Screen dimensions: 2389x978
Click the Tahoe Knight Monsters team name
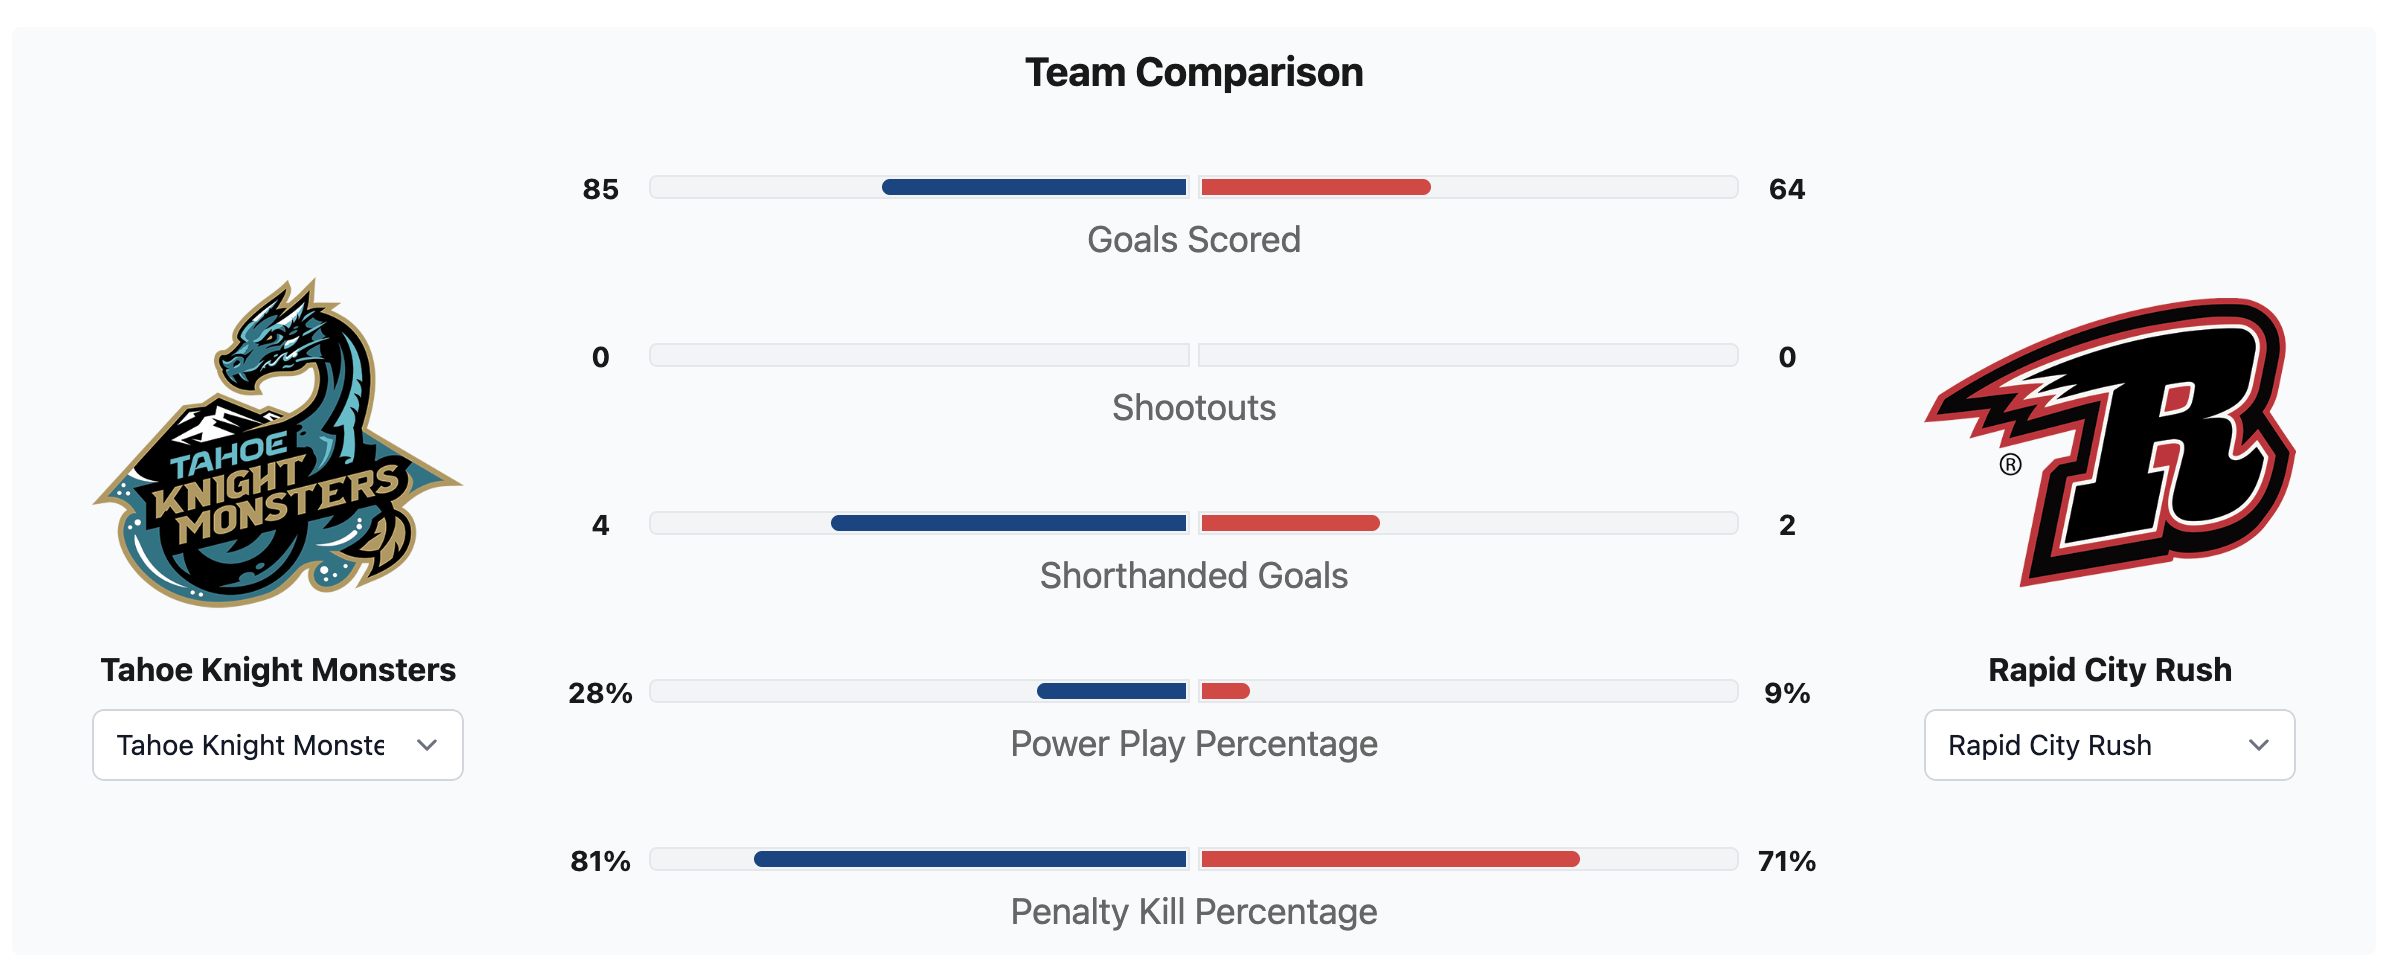click(278, 669)
